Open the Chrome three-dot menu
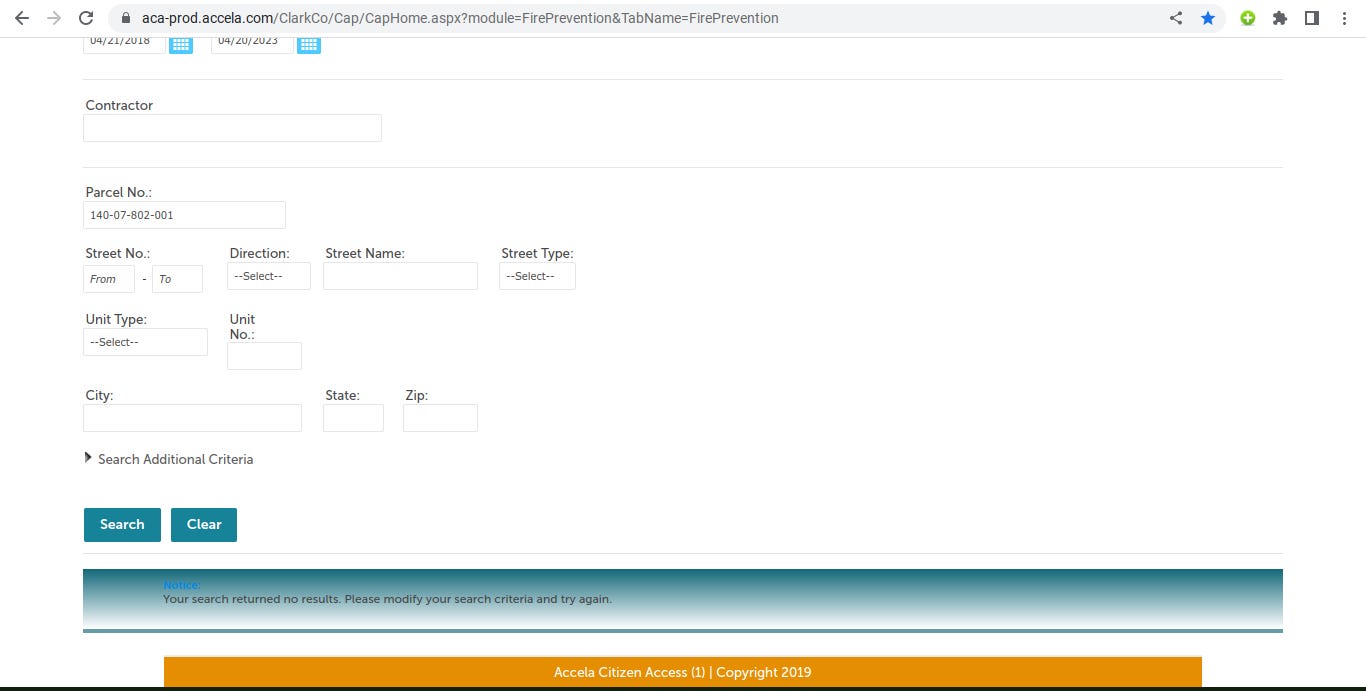1366x691 pixels. click(x=1344, y=18)
